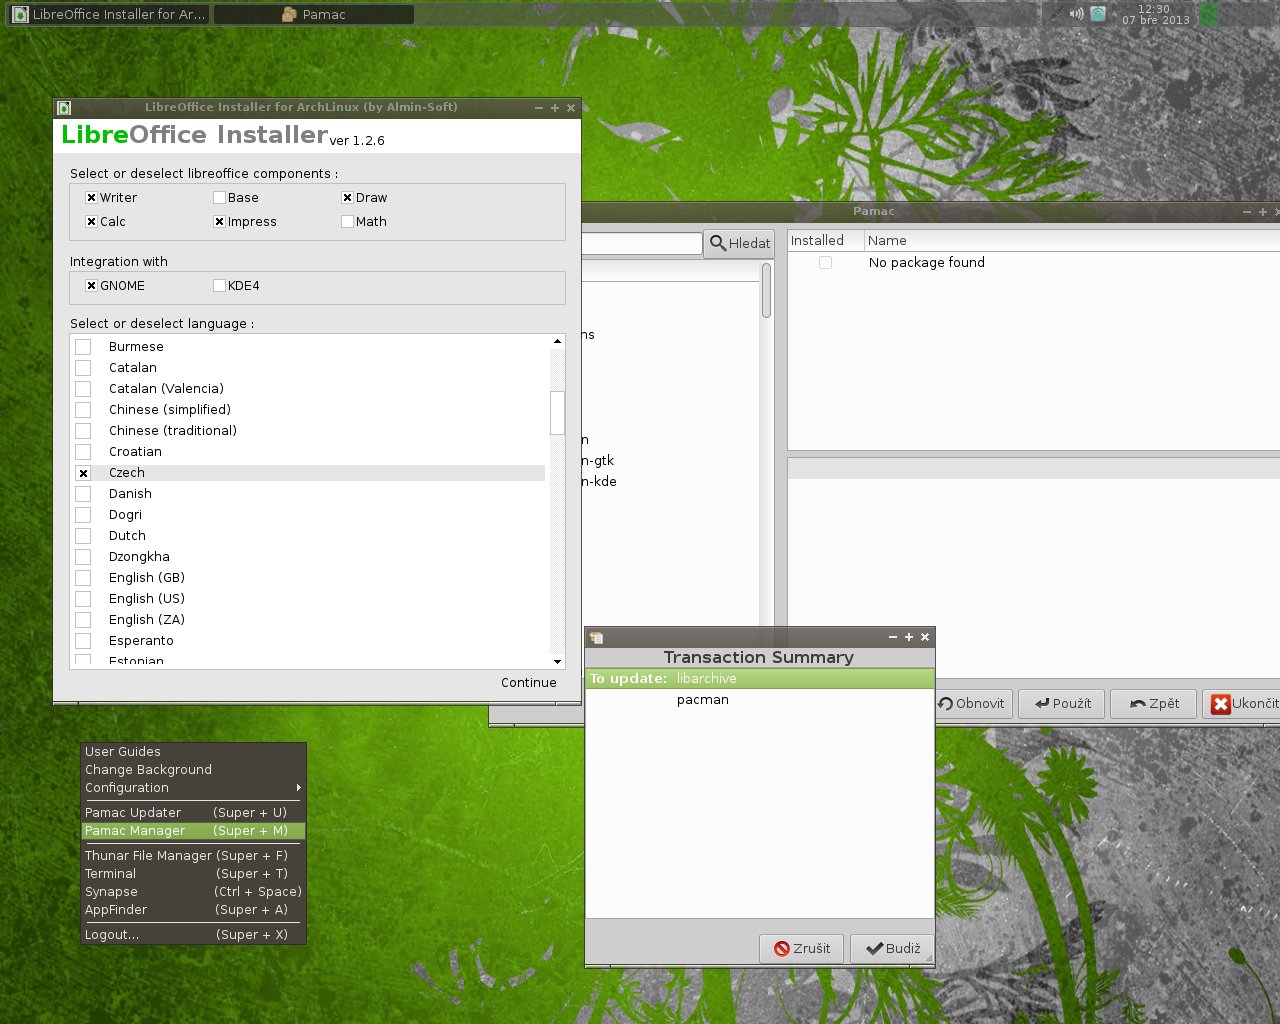1280x1024 pixels.
Task: Open User Guides from the desktop menu
Action: 193,752
